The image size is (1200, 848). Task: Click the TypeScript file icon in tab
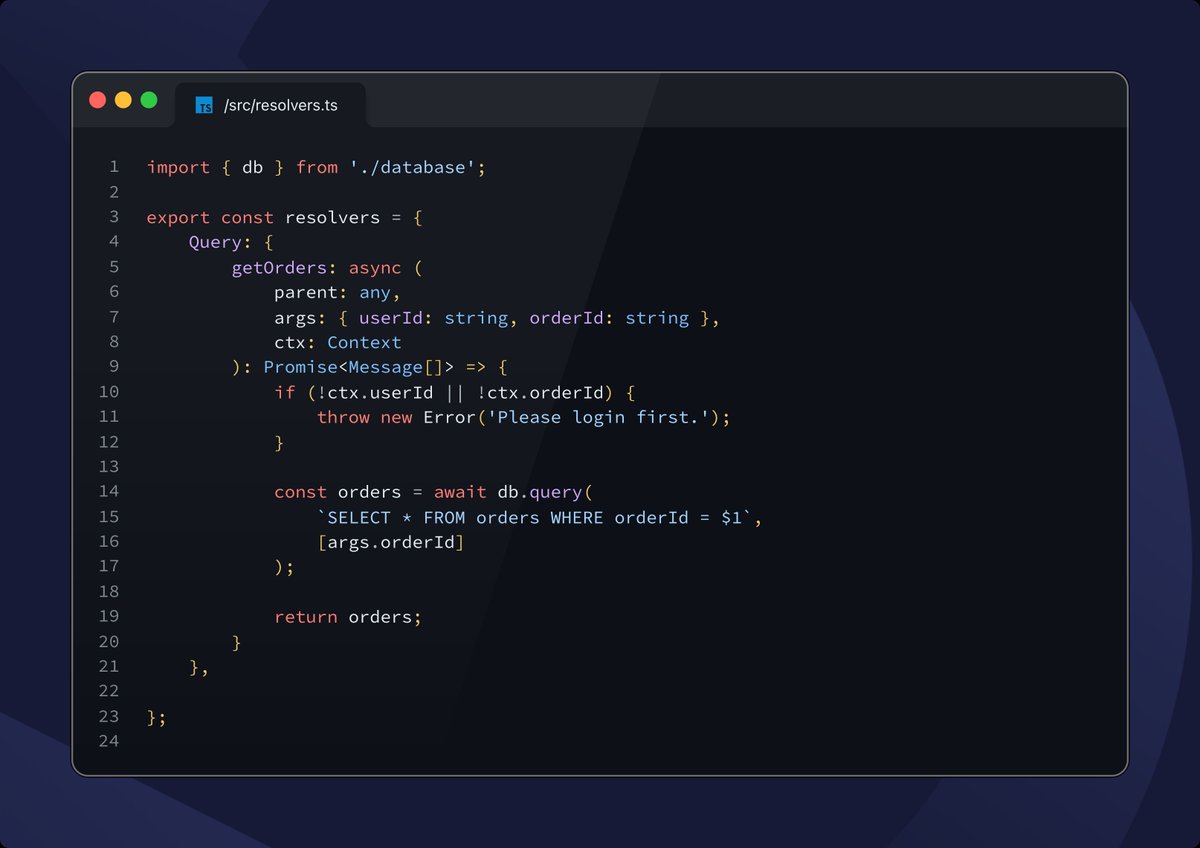204,105
